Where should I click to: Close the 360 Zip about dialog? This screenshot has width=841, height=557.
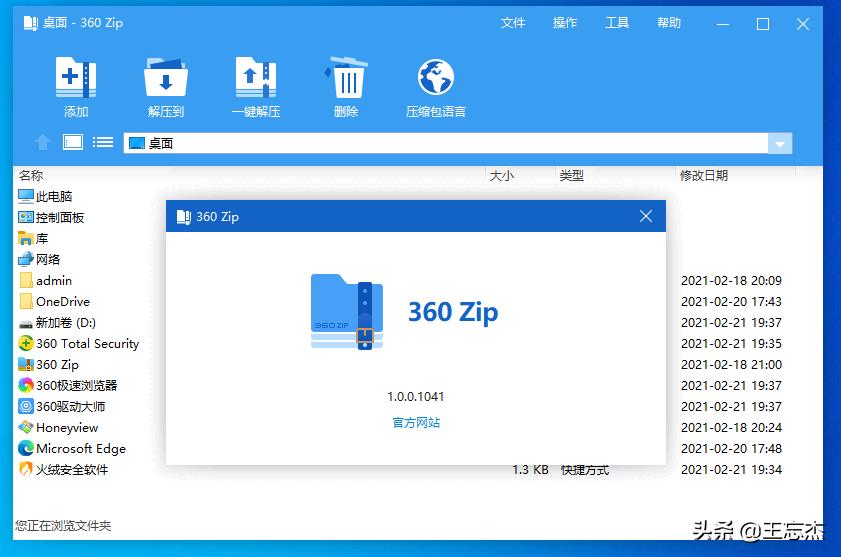point(646,216)
